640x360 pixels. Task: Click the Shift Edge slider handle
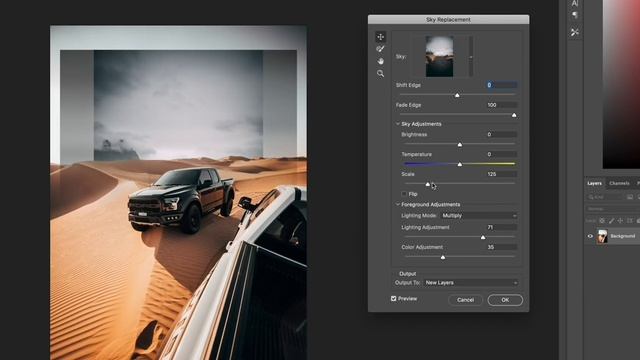pyautogui.click(x=457, y=95)
